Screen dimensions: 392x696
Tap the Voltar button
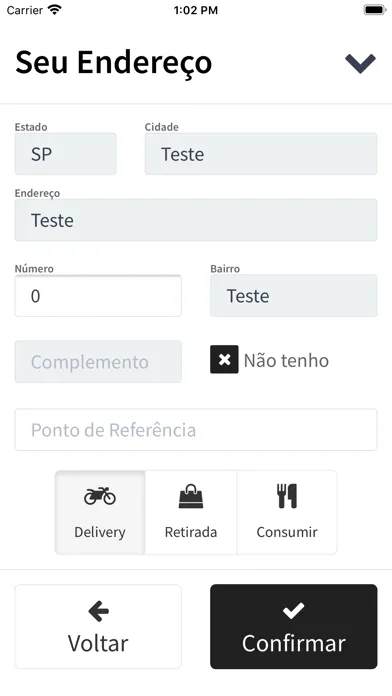98,626
